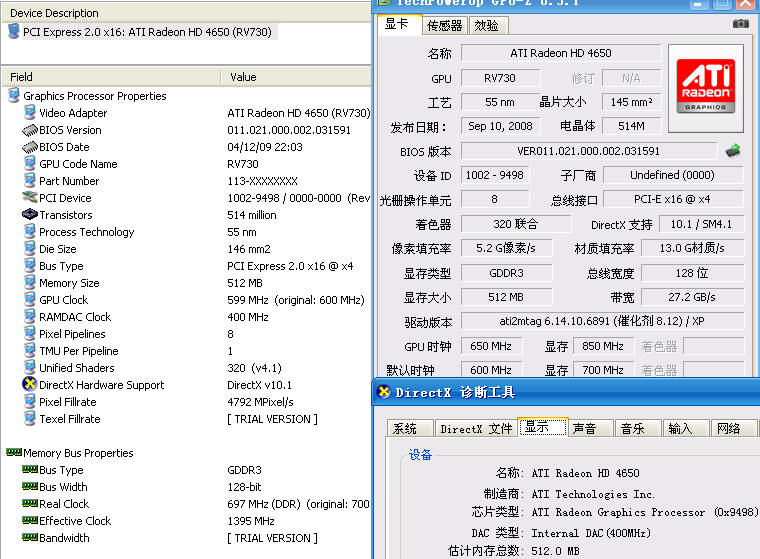The height and width of the screenshot is (559, 760).
Task: Select the value 04/12/09 22:03
Action: 265,147
